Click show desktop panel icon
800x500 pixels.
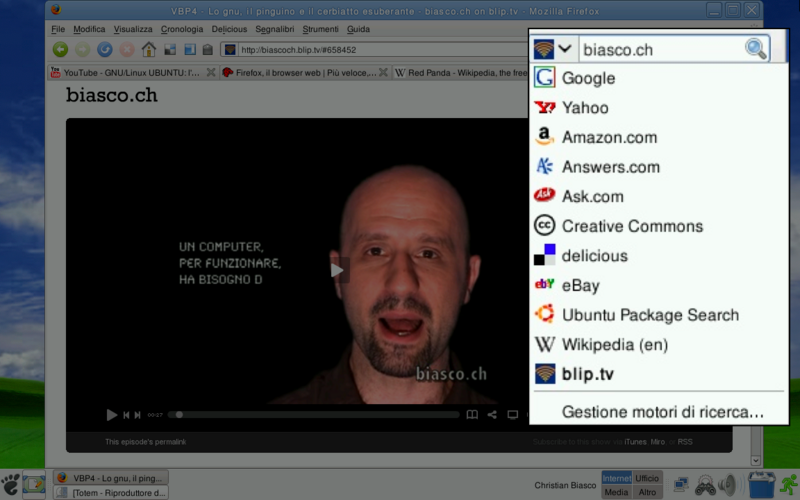click(34, 484)
